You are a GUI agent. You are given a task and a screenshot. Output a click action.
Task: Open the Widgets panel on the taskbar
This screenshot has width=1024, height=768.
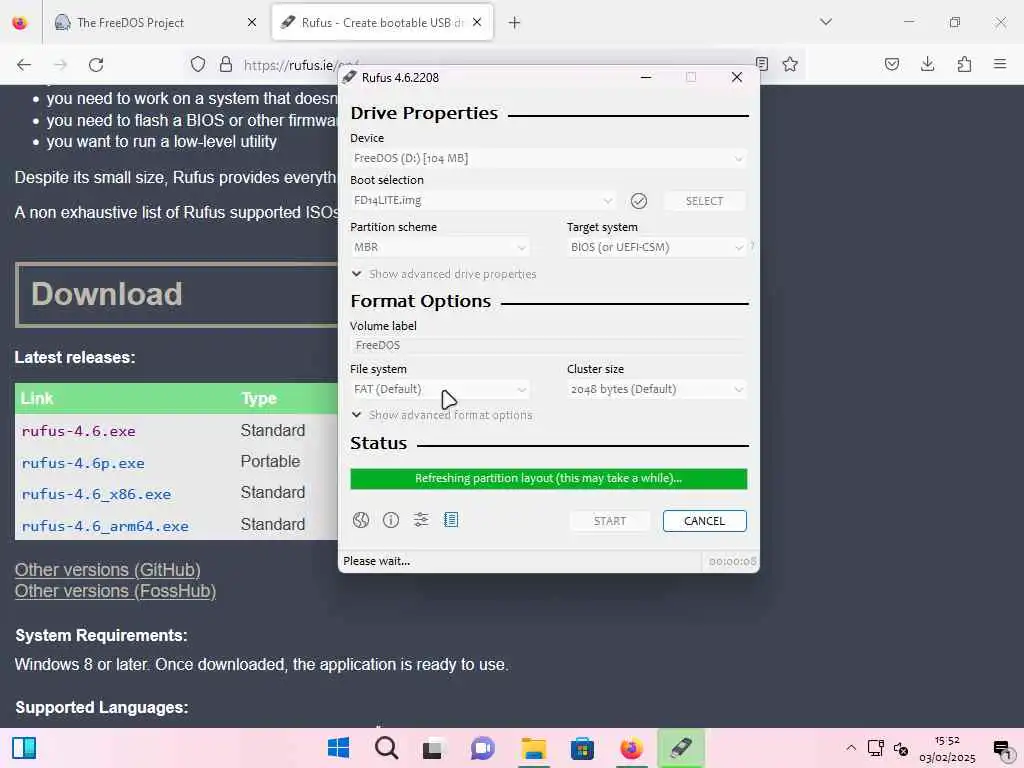pyautogui.click(x=24, y=748)
